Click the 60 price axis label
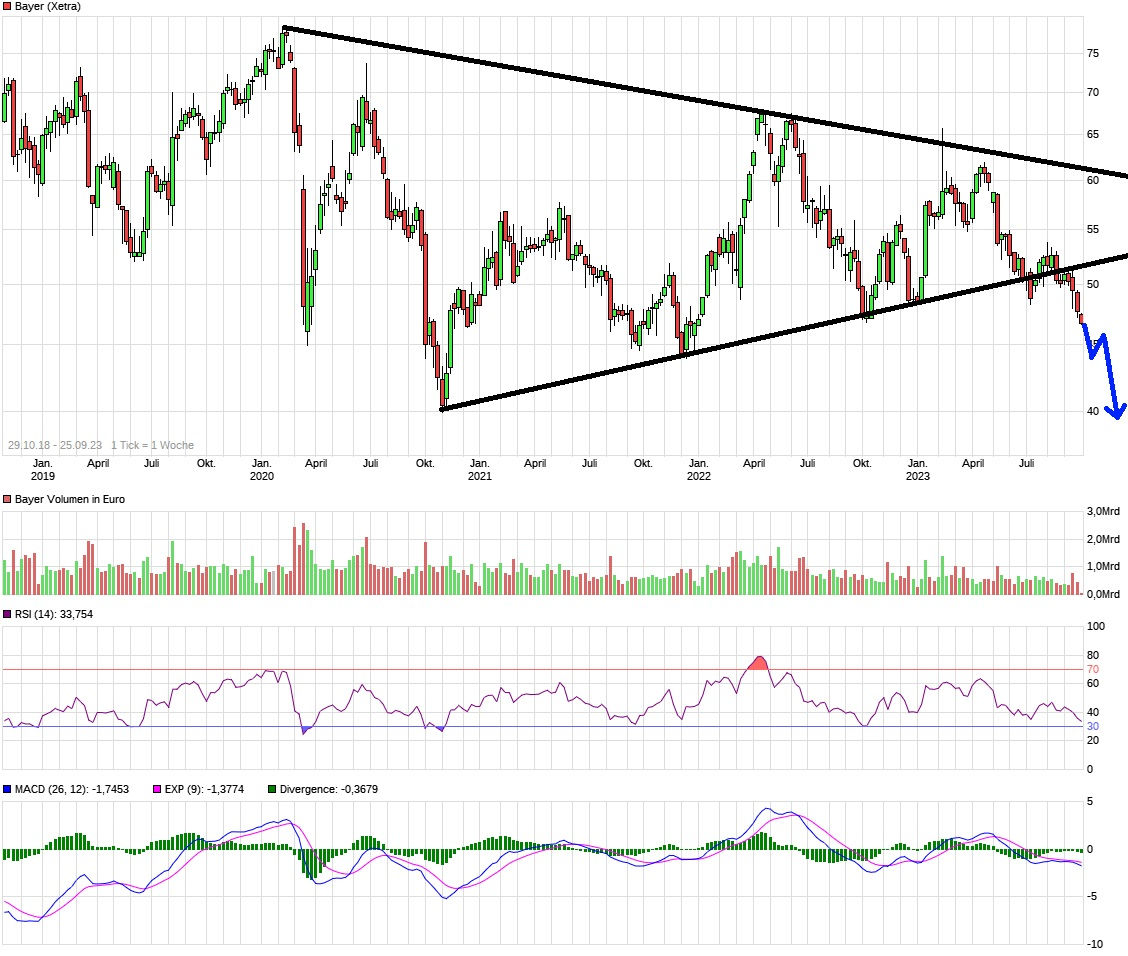 tap(1093, 180)
